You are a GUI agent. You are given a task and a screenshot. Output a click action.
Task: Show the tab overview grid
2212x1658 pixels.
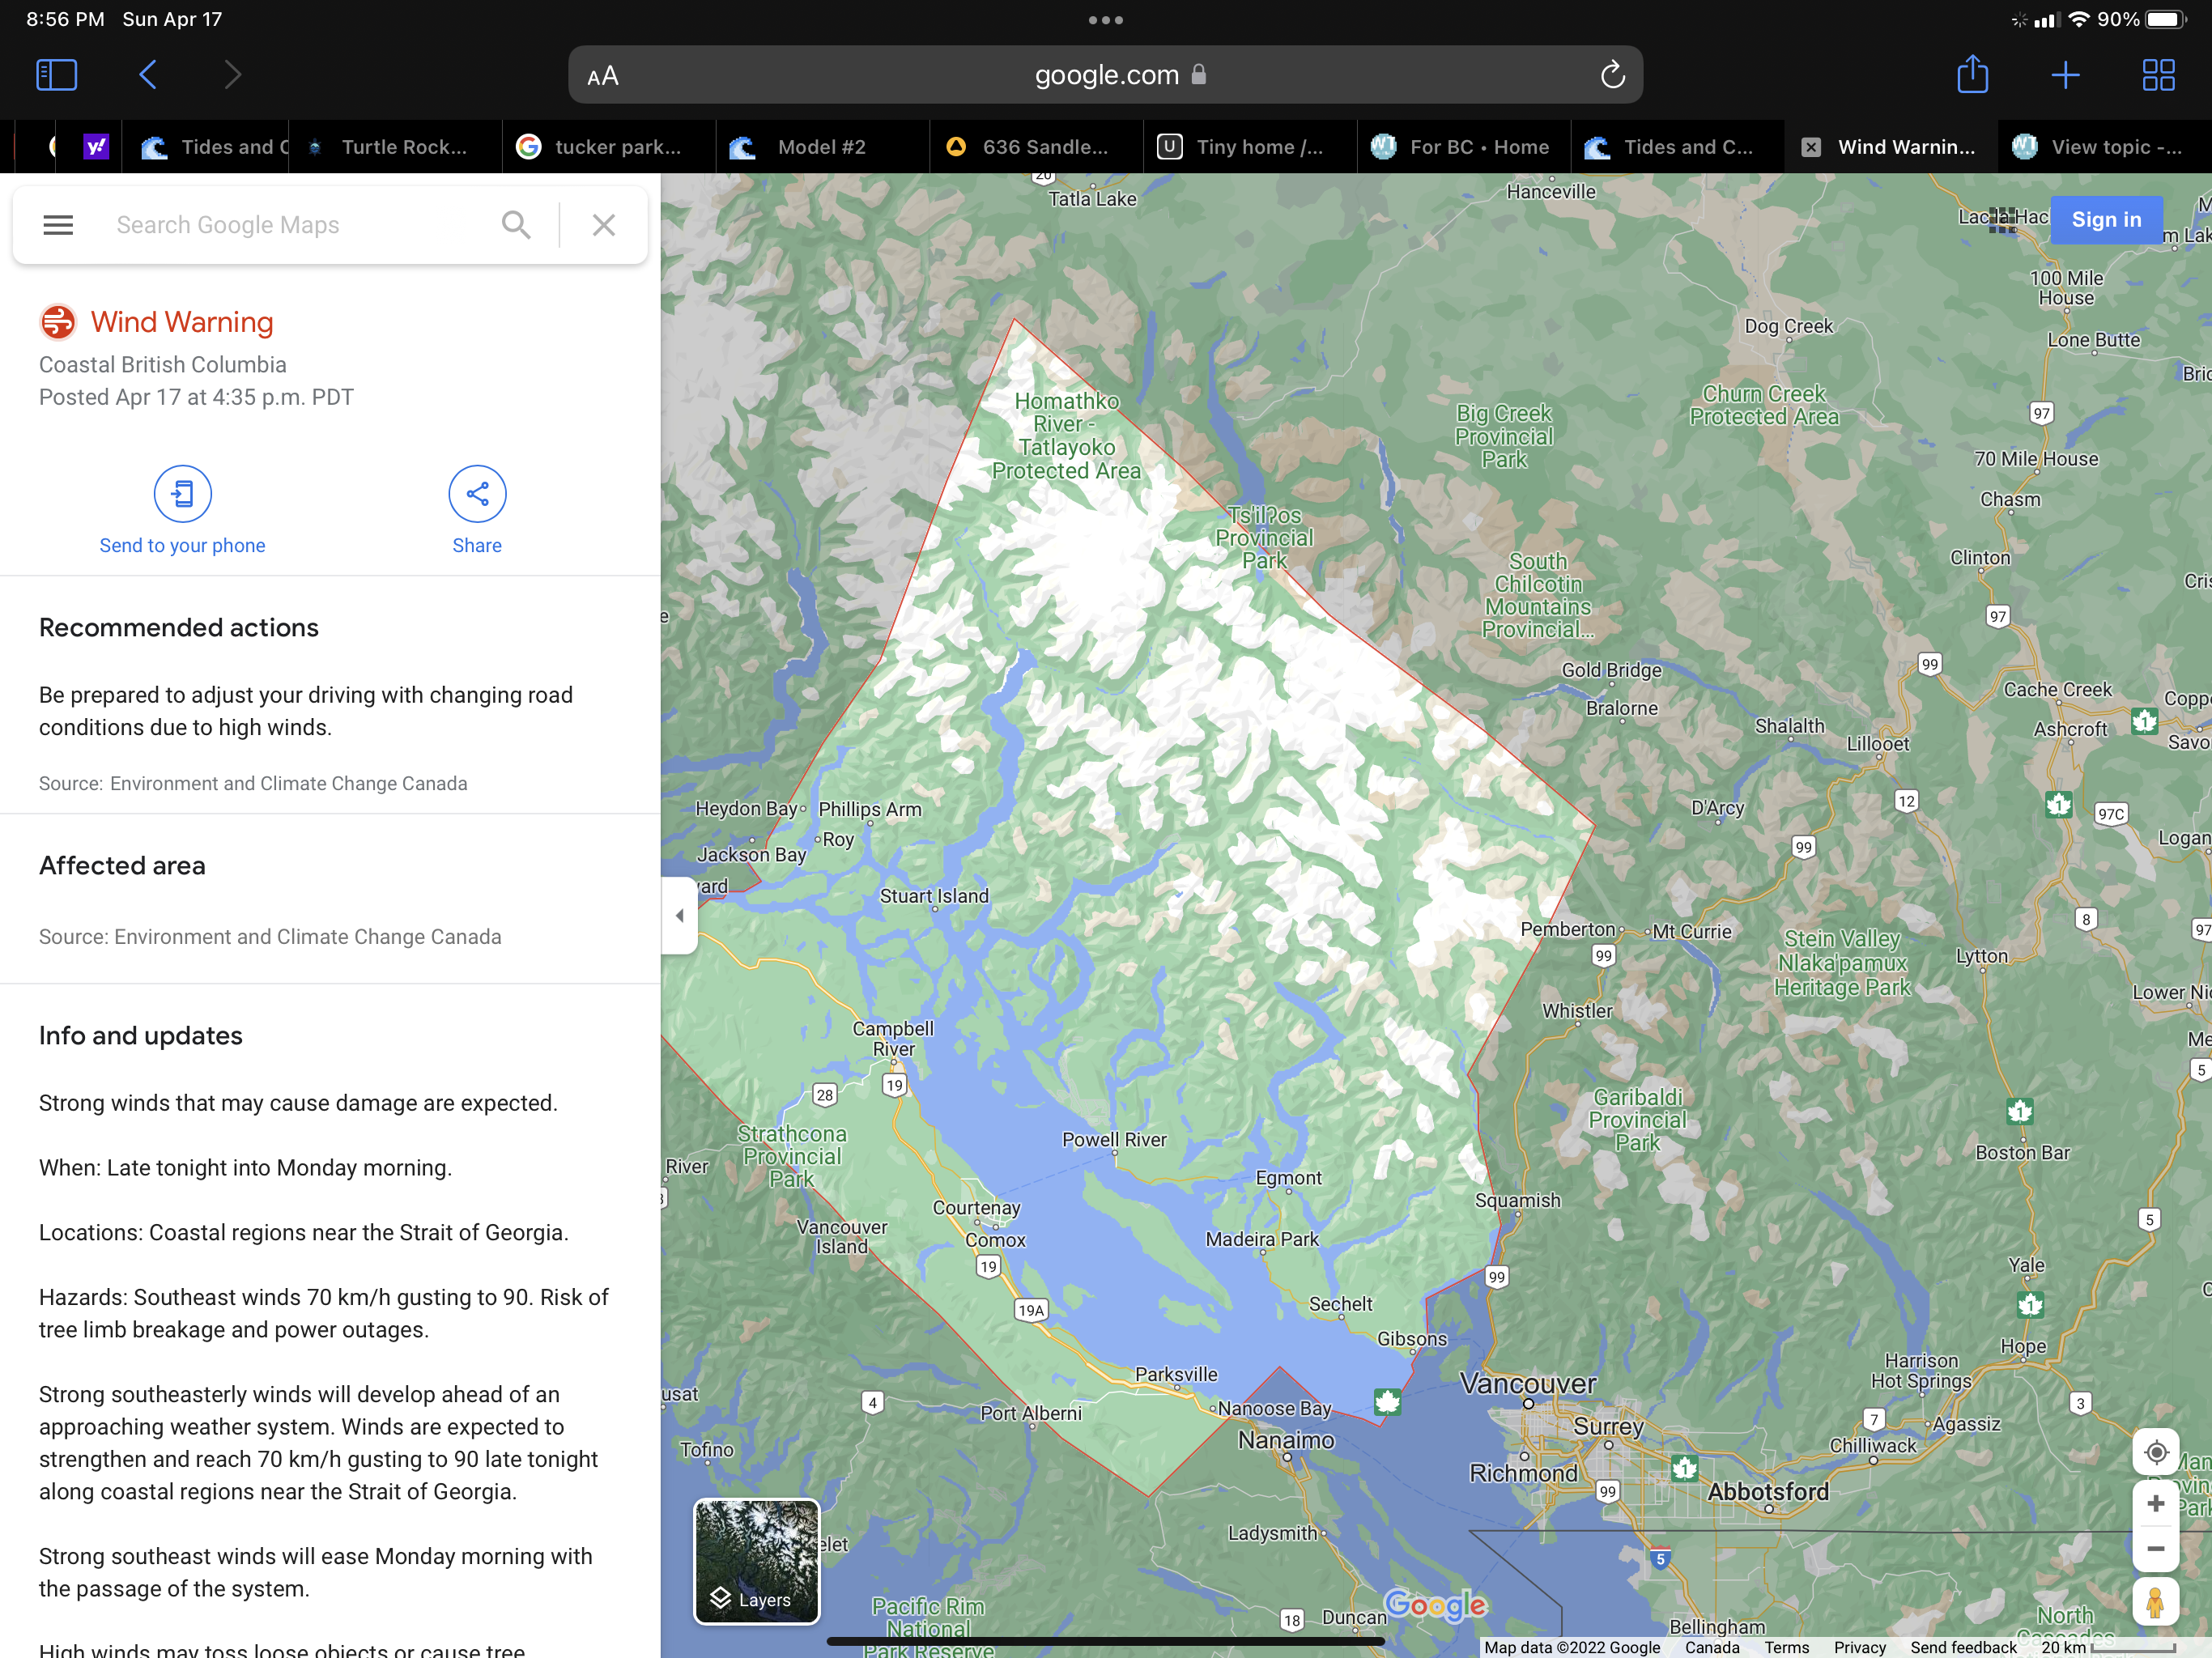click(2158, 75)
